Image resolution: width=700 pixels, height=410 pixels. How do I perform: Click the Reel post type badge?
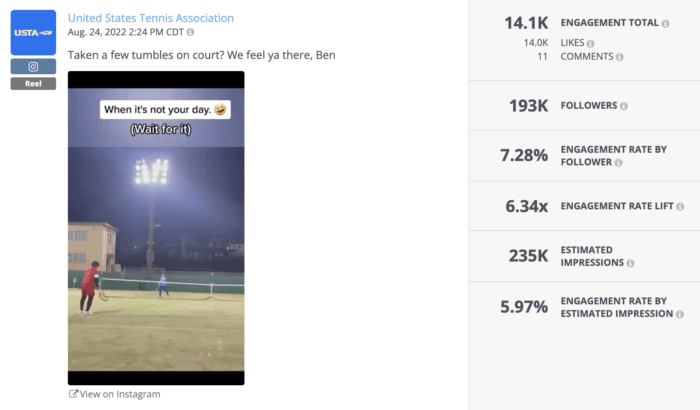tap(33, 84)
